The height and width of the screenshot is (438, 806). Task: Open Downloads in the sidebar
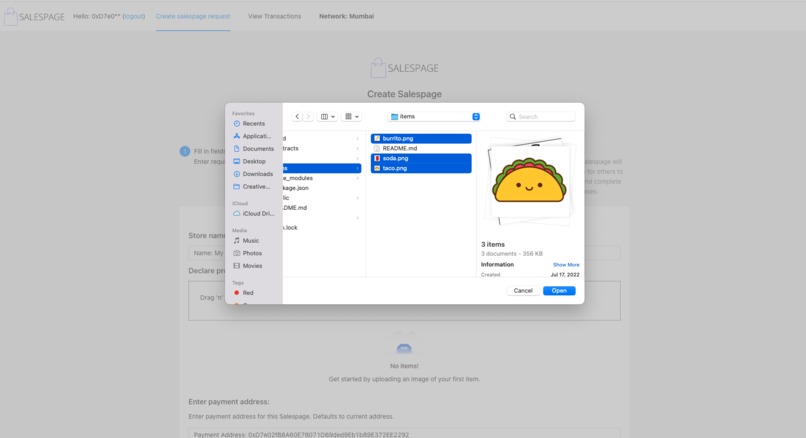pyautogui.click(x=253, y=174)
